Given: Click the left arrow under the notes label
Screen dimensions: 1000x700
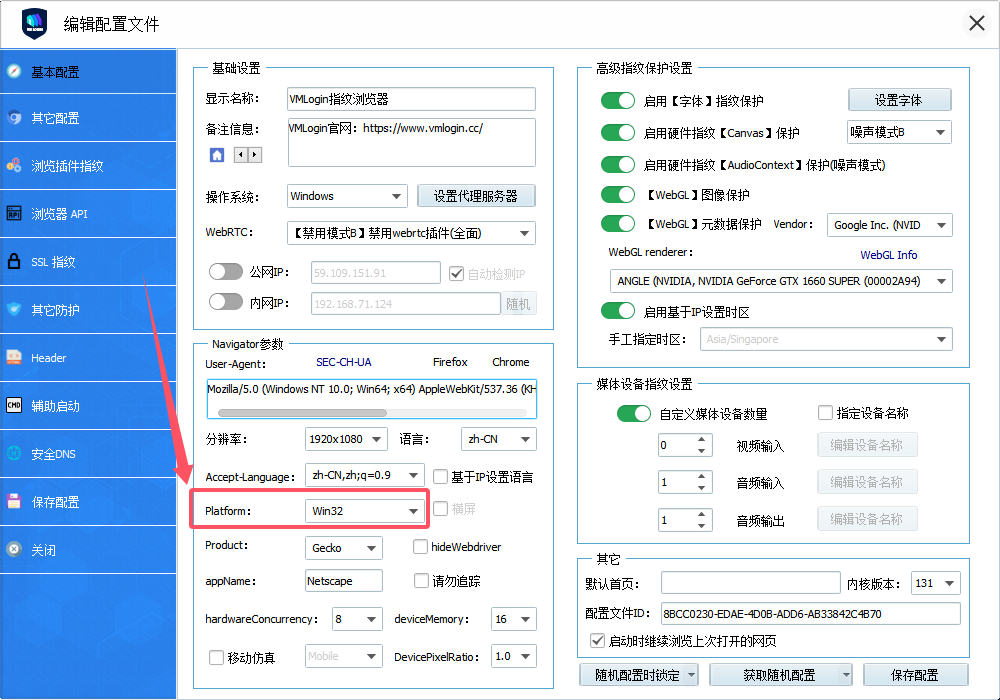Looking at the screenshot, I should (240, 155).
